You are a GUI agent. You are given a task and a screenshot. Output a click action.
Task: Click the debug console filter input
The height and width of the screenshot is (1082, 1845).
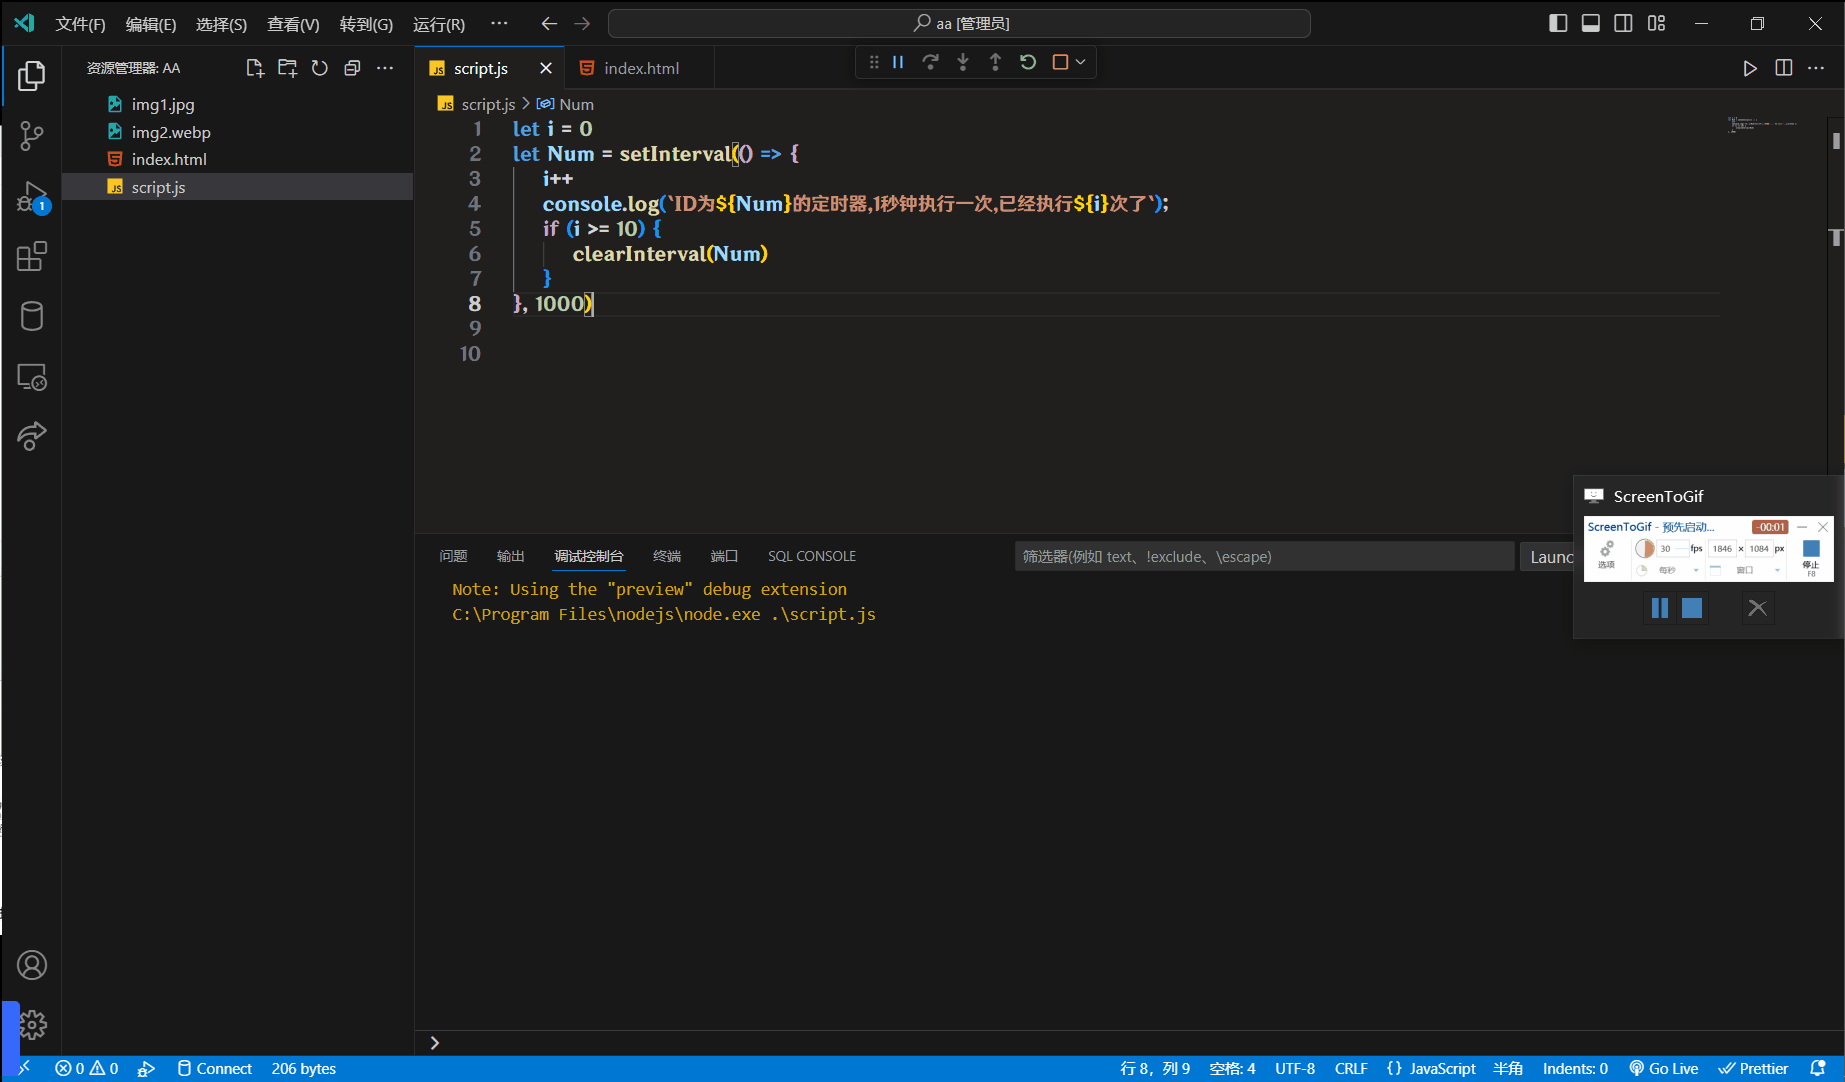(x=1264, y=557)
